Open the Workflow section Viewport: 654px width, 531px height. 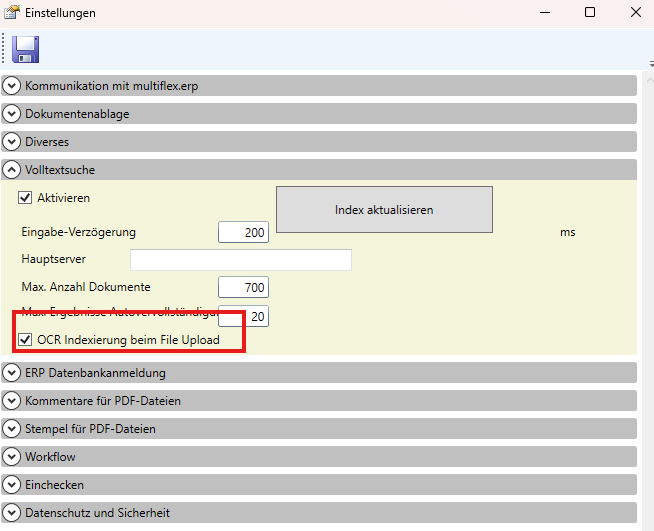point(12,457)
